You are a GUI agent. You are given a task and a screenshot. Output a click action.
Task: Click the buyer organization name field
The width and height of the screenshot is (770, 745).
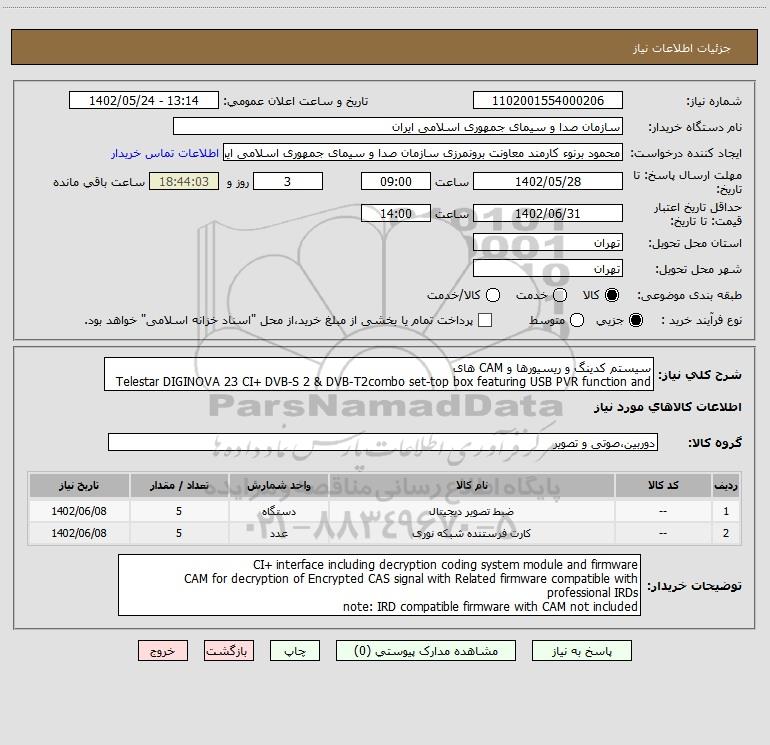click(398, 126)
